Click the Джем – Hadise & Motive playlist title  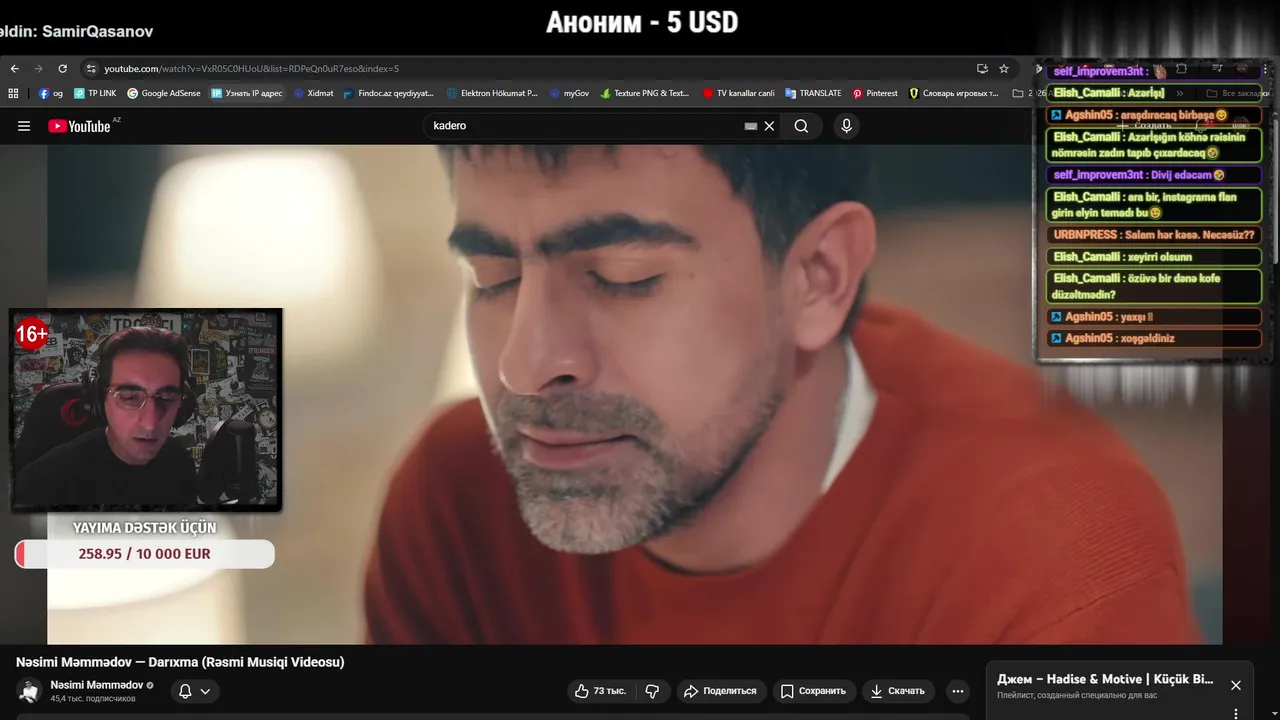[1105, 679]
